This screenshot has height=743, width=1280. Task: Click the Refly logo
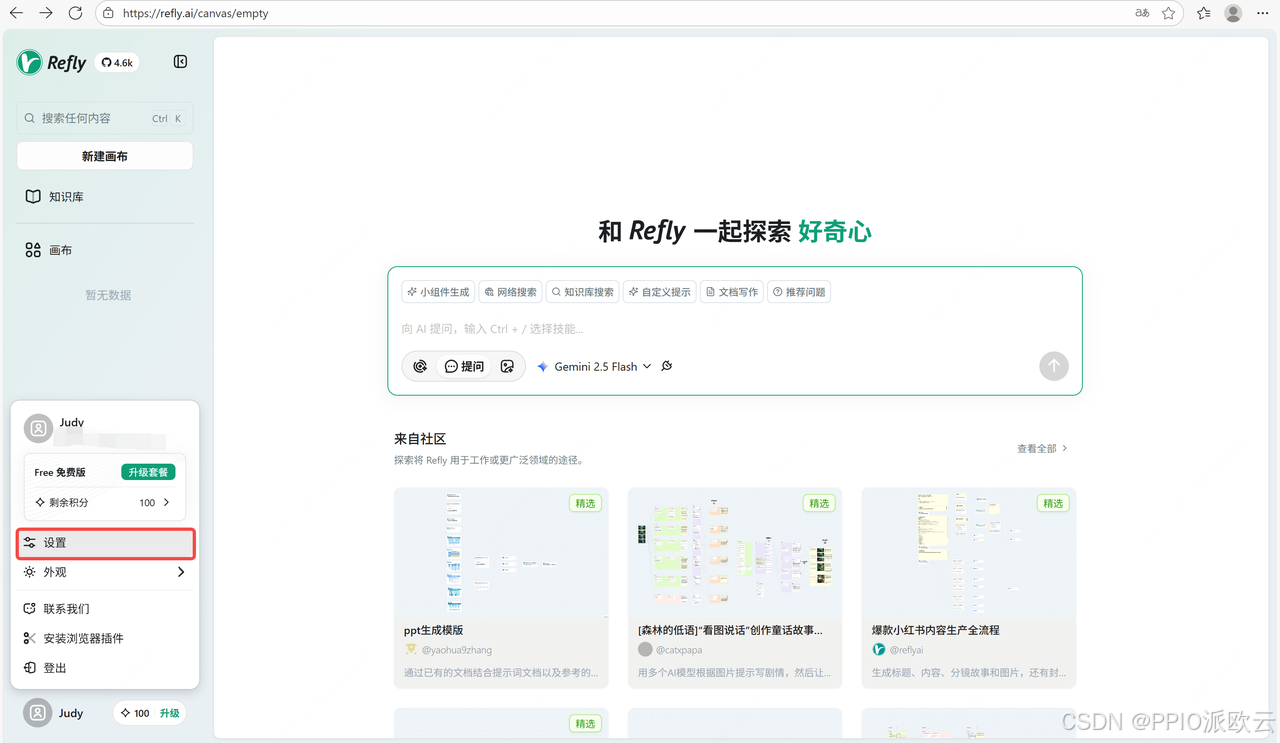52,62
